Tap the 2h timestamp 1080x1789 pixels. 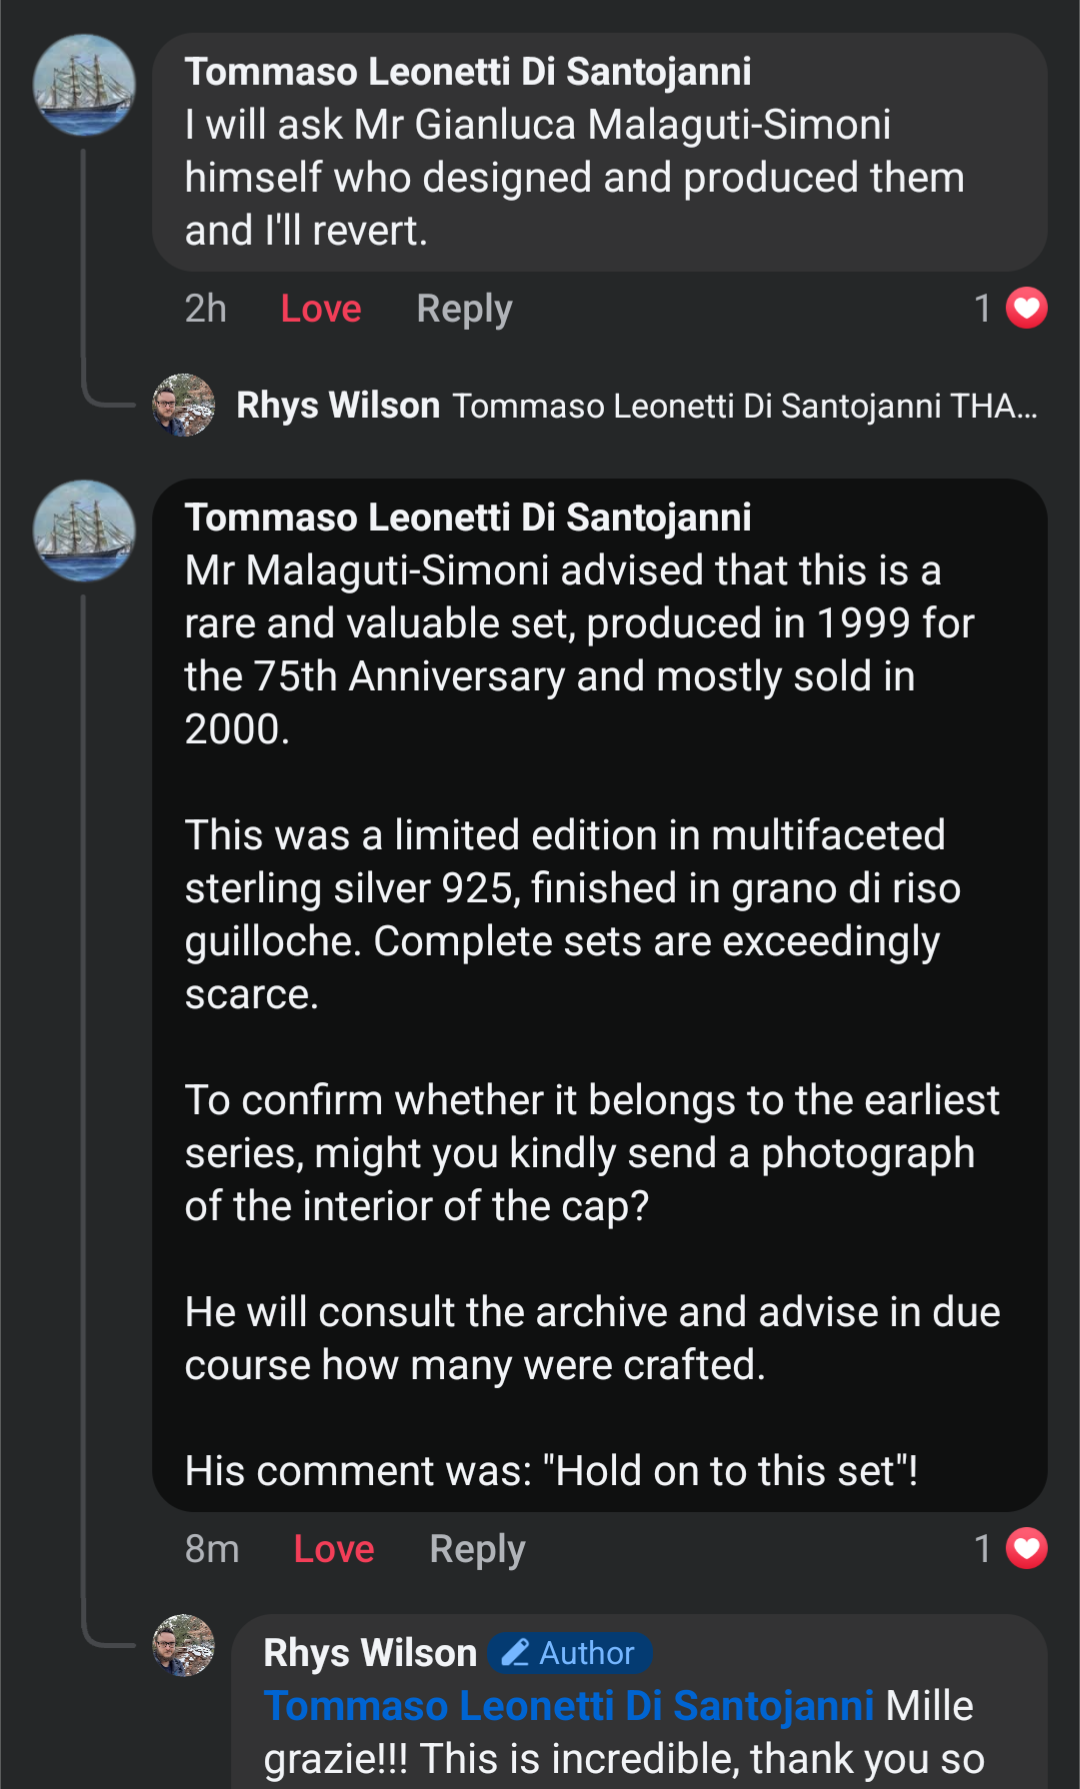pos(206,309)
